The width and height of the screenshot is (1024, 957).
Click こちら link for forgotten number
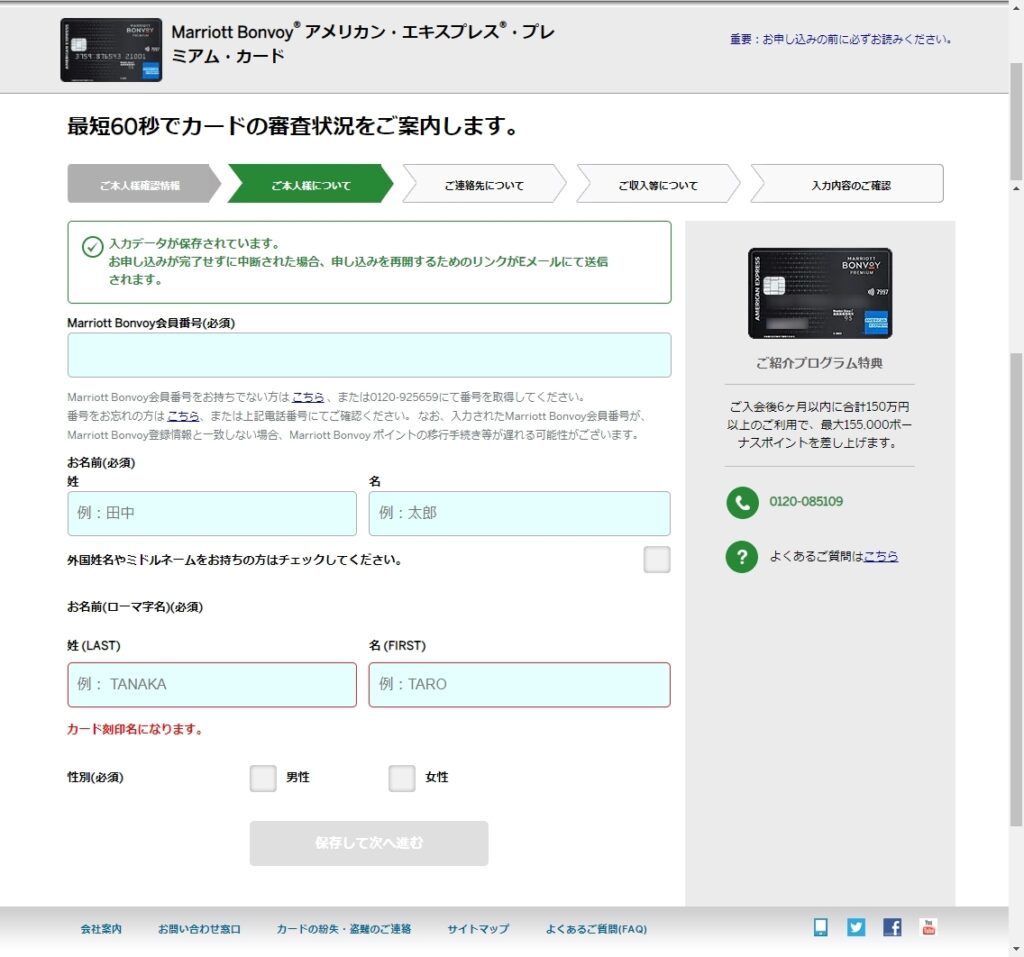(183, 415)
